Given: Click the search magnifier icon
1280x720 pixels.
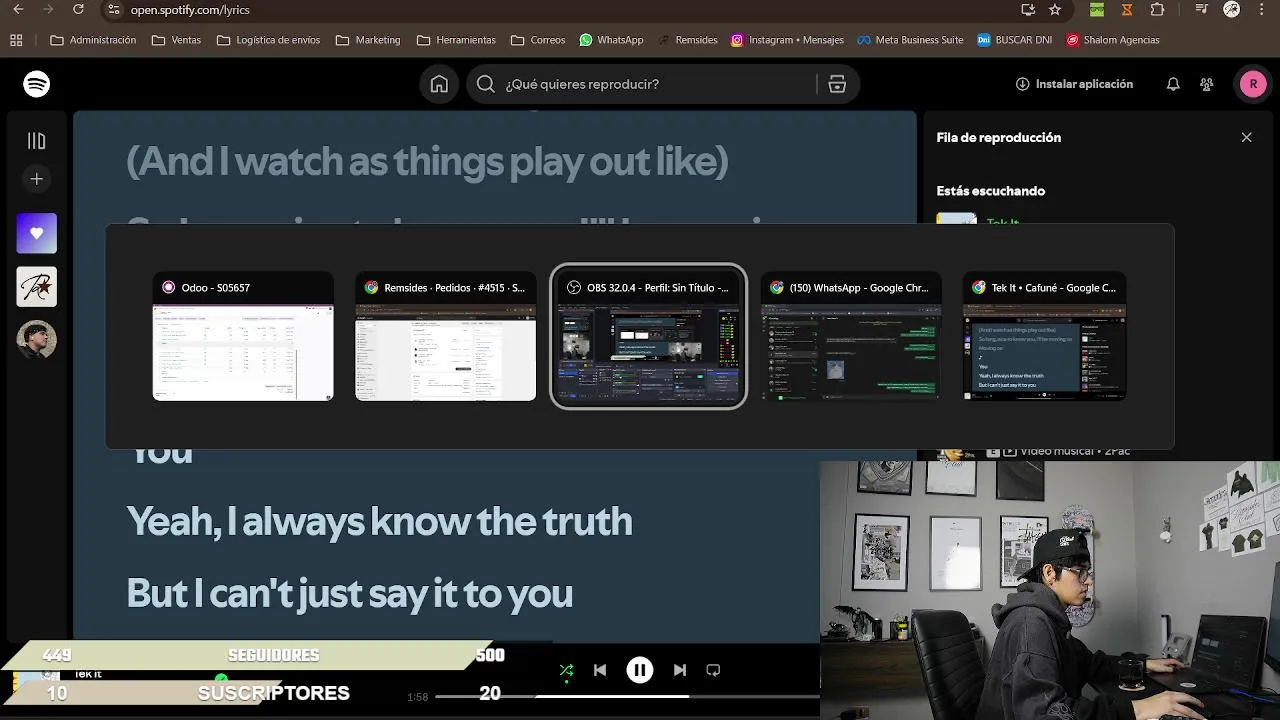Looking at the screenshot, I should point(486,84).
